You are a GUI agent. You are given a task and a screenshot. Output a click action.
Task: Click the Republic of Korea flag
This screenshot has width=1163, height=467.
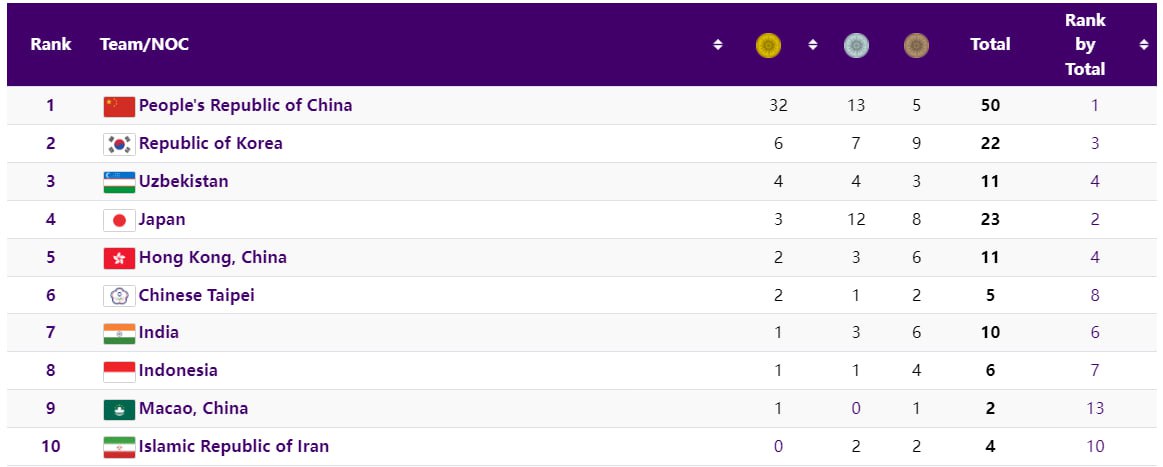pyautogui.click(x=119, y=144)
